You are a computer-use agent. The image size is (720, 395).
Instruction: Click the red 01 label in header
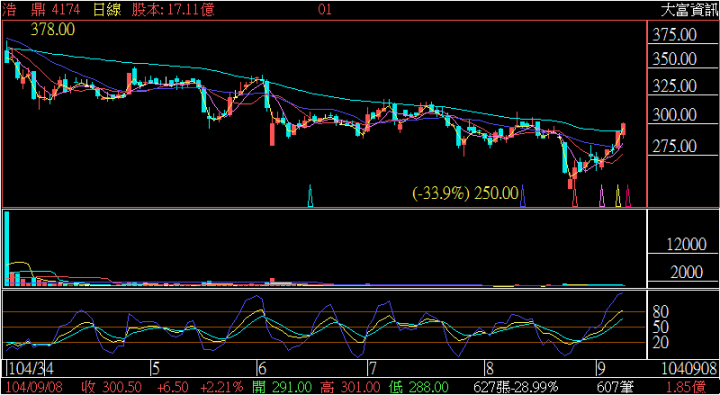[x=325, y=10]
